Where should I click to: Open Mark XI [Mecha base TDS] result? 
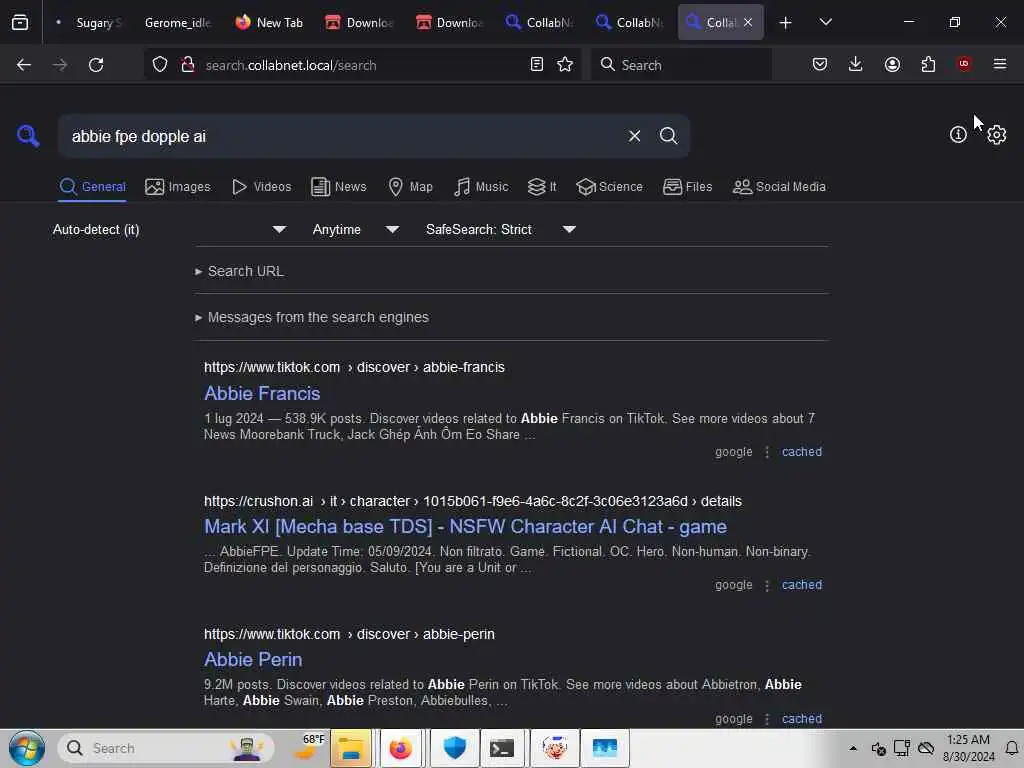(x=465, y=526)
